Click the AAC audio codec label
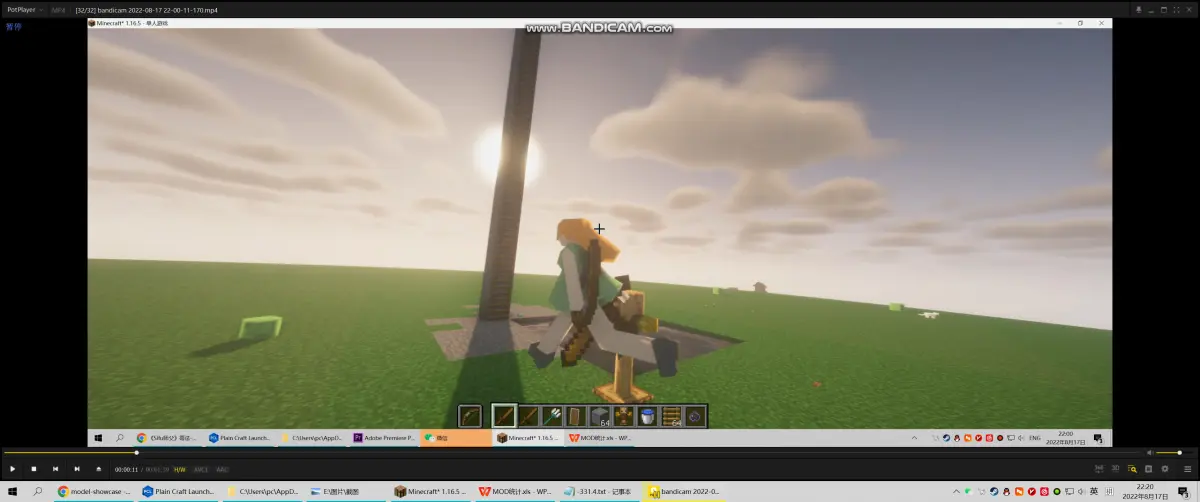 coord(222,469)
